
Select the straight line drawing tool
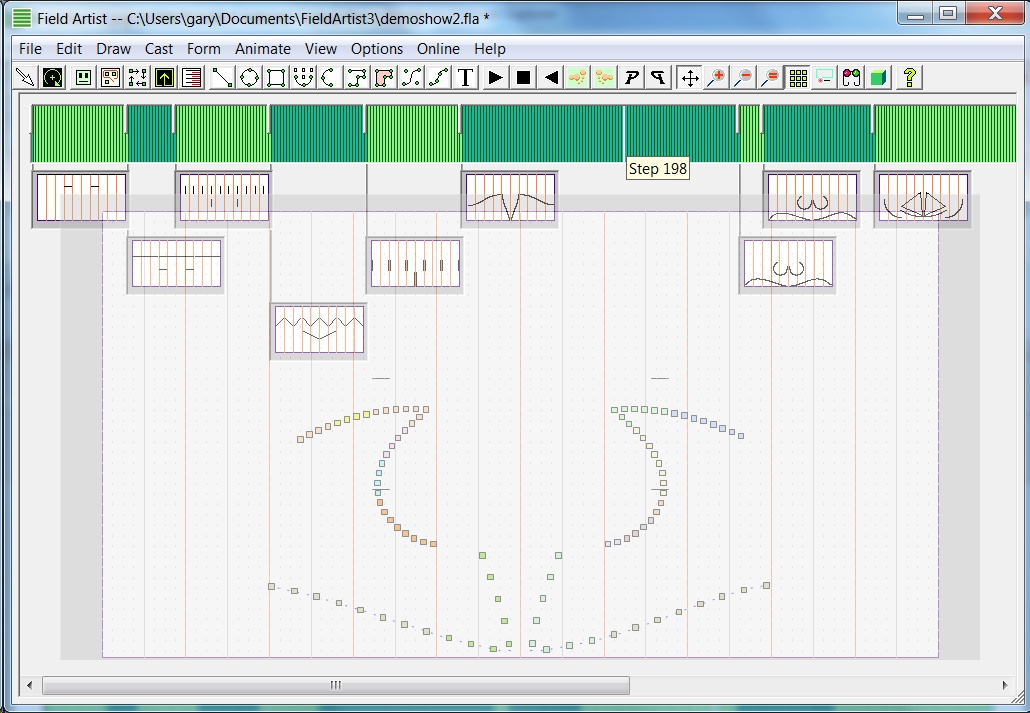pos(222,77)
